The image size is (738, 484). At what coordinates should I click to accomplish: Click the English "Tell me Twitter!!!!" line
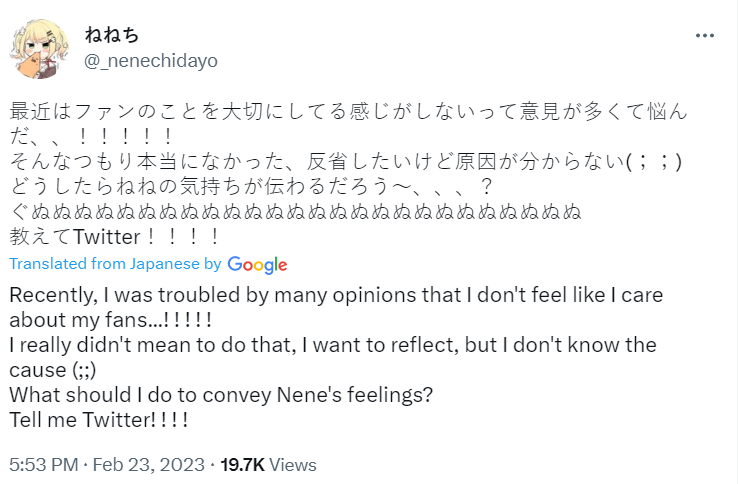(x=98, y=420)
